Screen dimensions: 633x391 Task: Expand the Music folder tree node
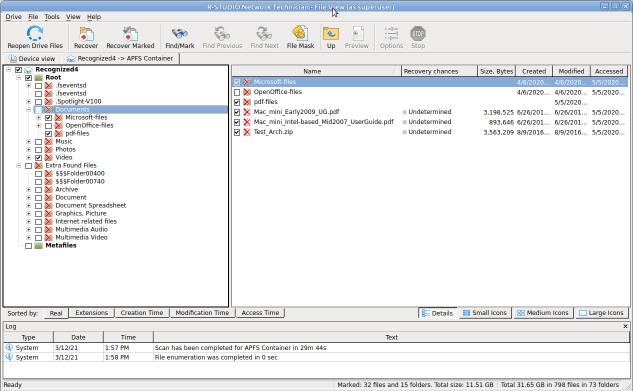[29, 142]
